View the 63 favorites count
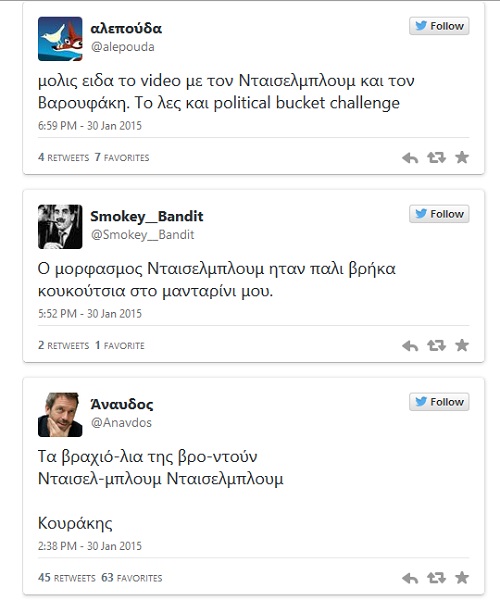500x600 pixels. pyautogui.click(x=132, y=578)
